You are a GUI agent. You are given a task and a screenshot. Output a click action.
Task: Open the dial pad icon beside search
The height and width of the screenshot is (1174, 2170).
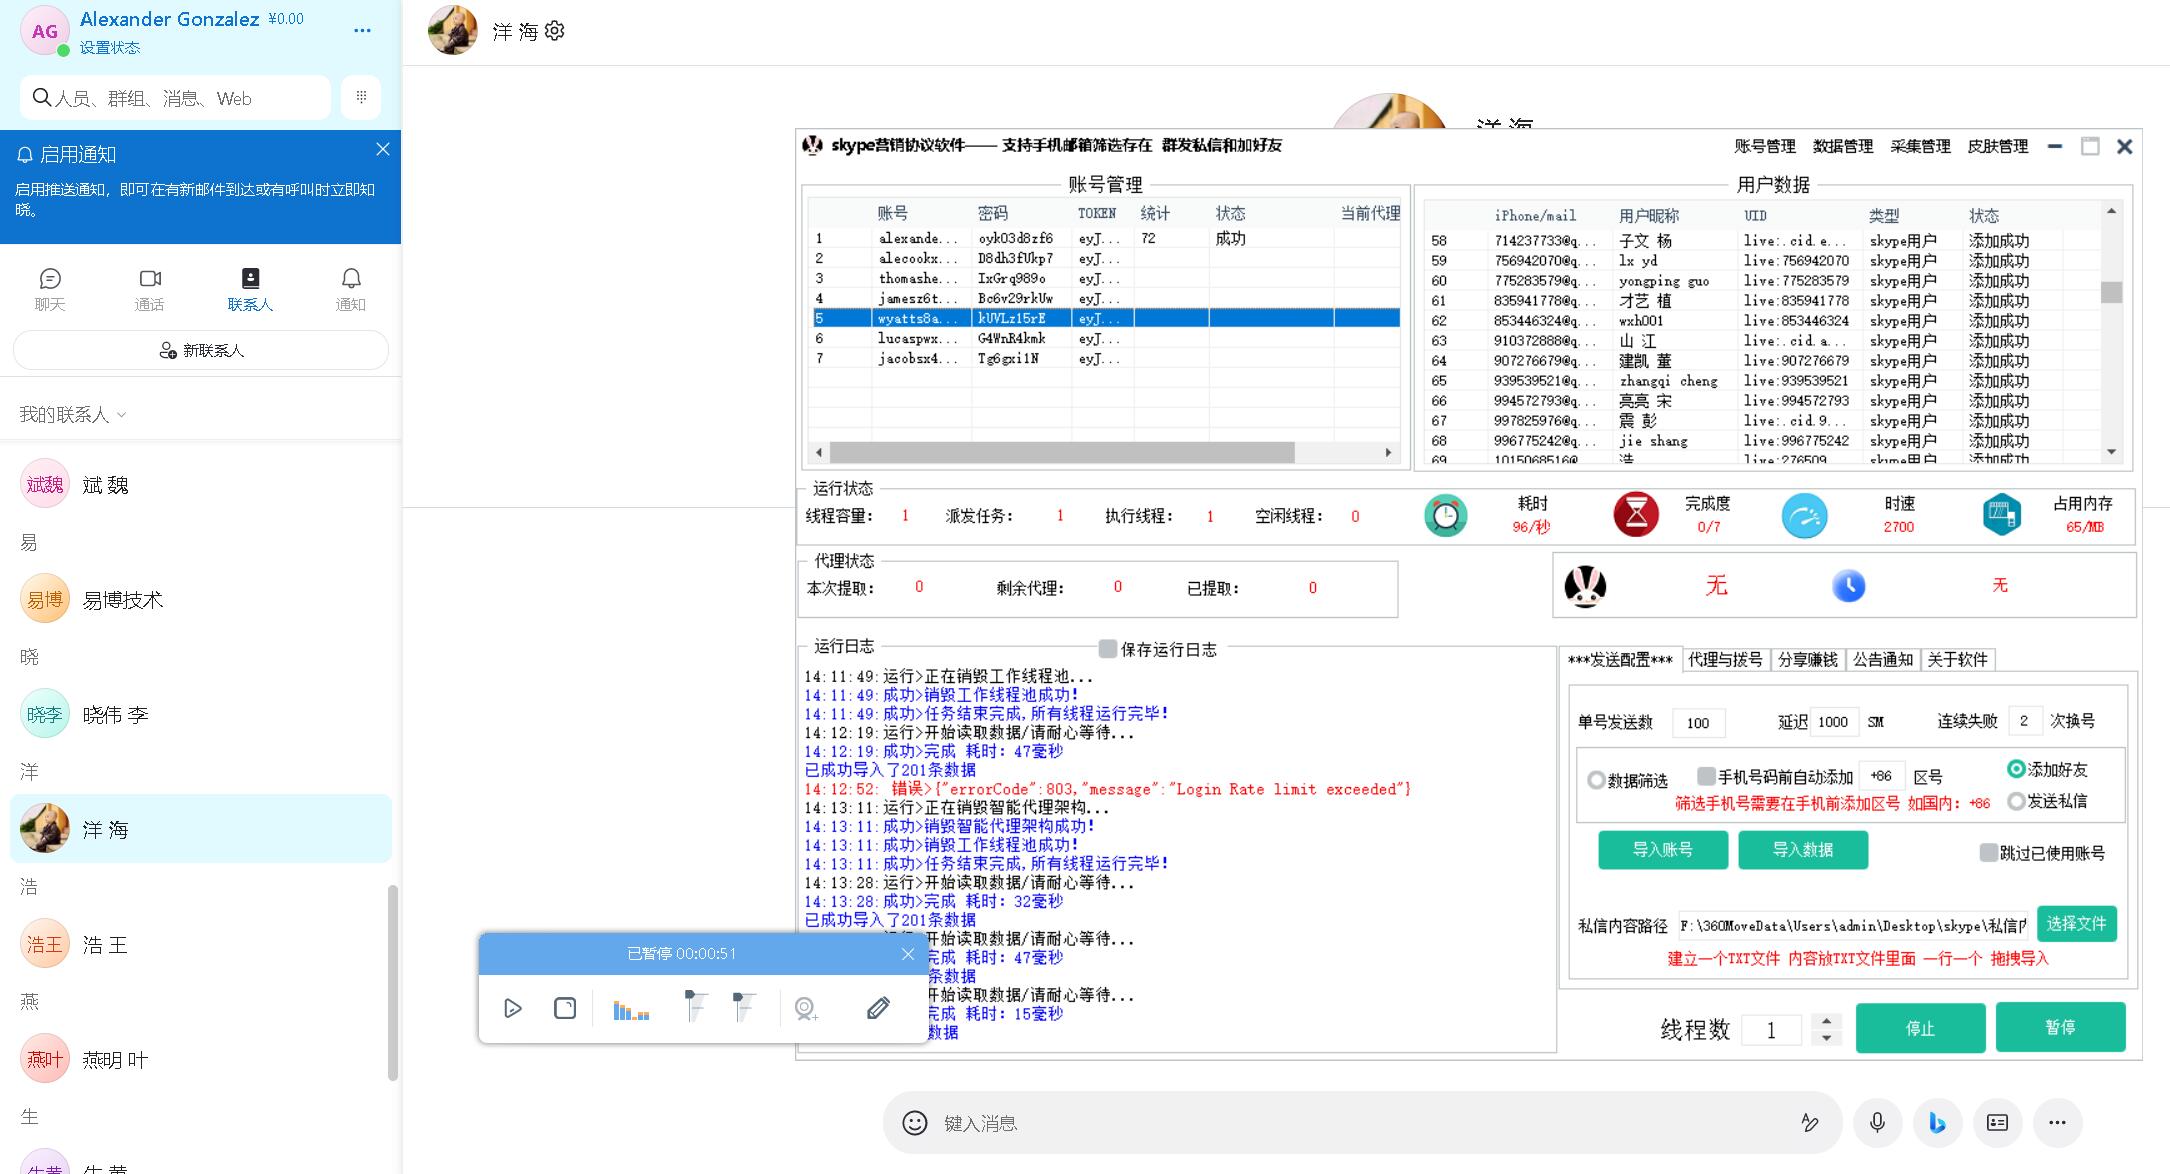point(361,97)
